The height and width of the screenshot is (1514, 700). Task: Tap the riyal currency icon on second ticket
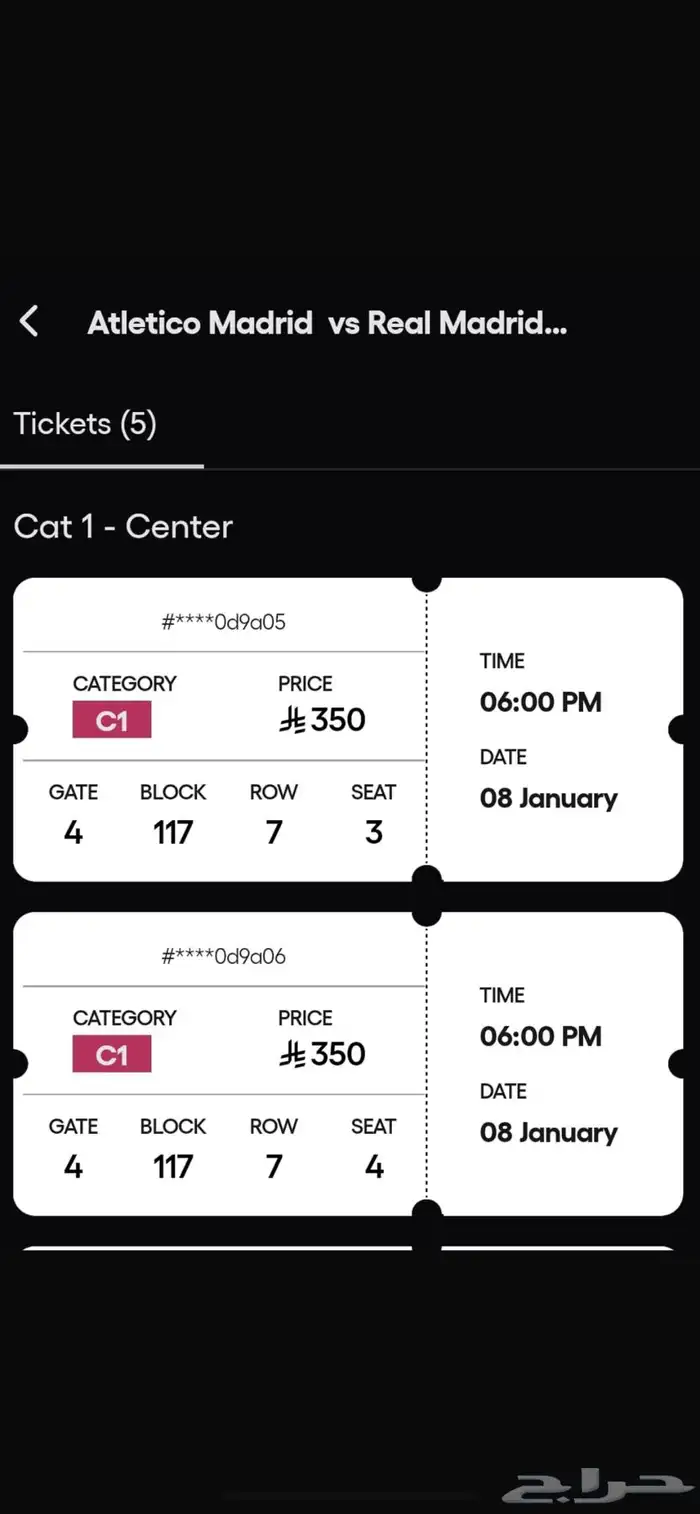click(292, 1054)
